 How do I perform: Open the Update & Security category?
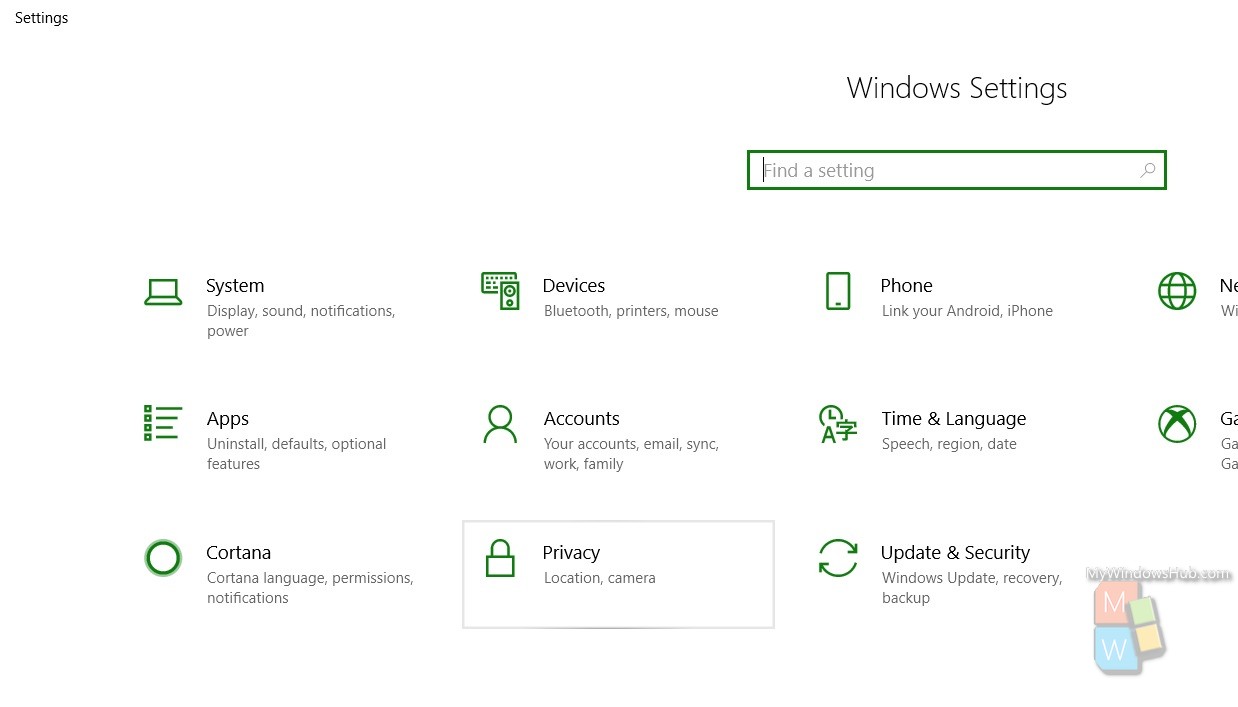coord(955,553)
